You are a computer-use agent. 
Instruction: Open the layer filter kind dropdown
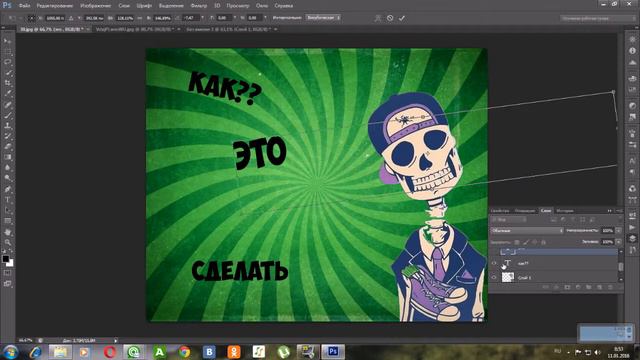coord(509,220)
